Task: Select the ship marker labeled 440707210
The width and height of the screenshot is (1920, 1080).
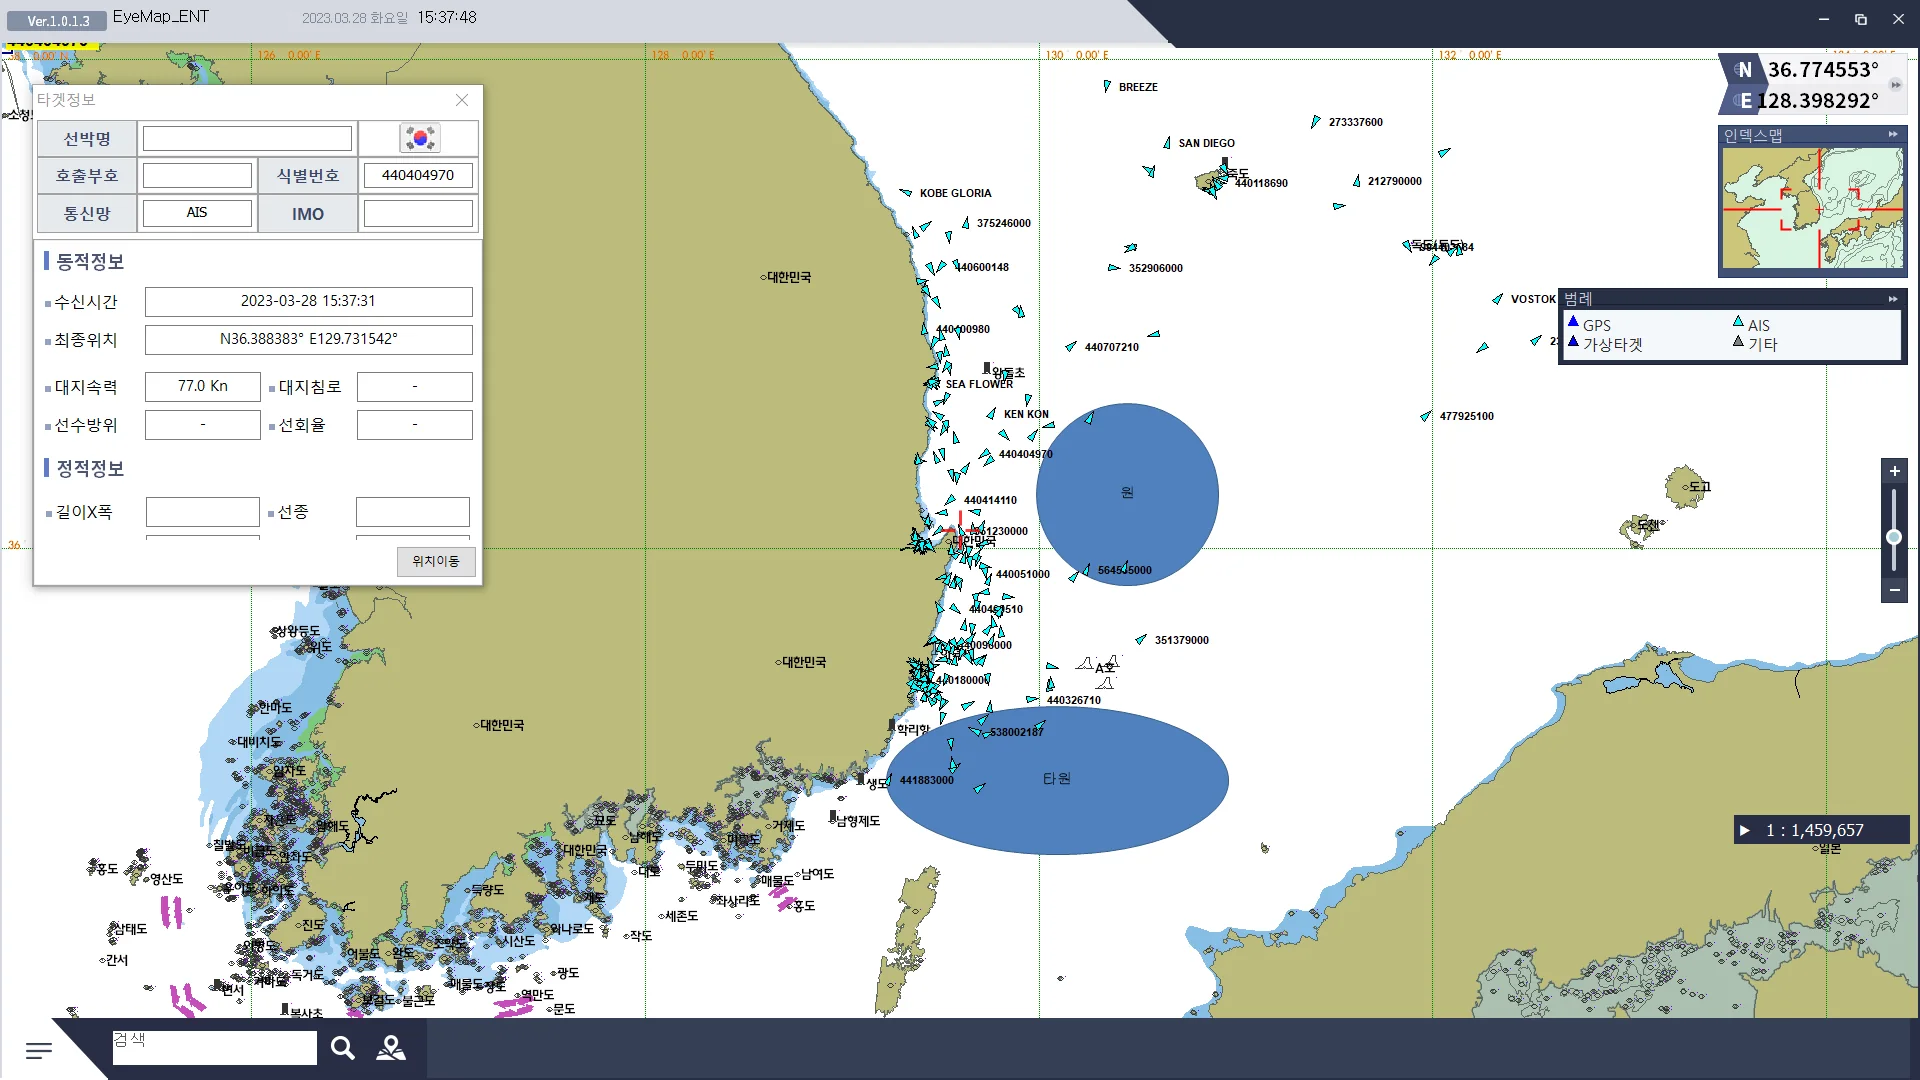Action: pyautogui.click(x=1071, y=347)
